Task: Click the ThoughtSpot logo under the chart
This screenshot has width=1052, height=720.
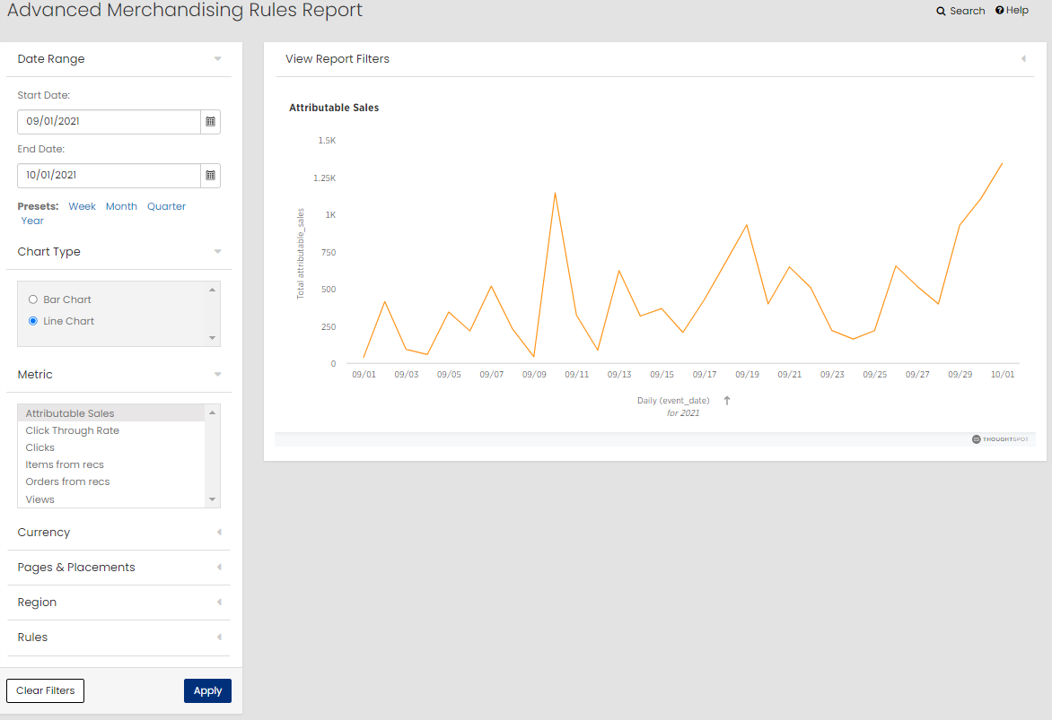Action: point(1000,439)
